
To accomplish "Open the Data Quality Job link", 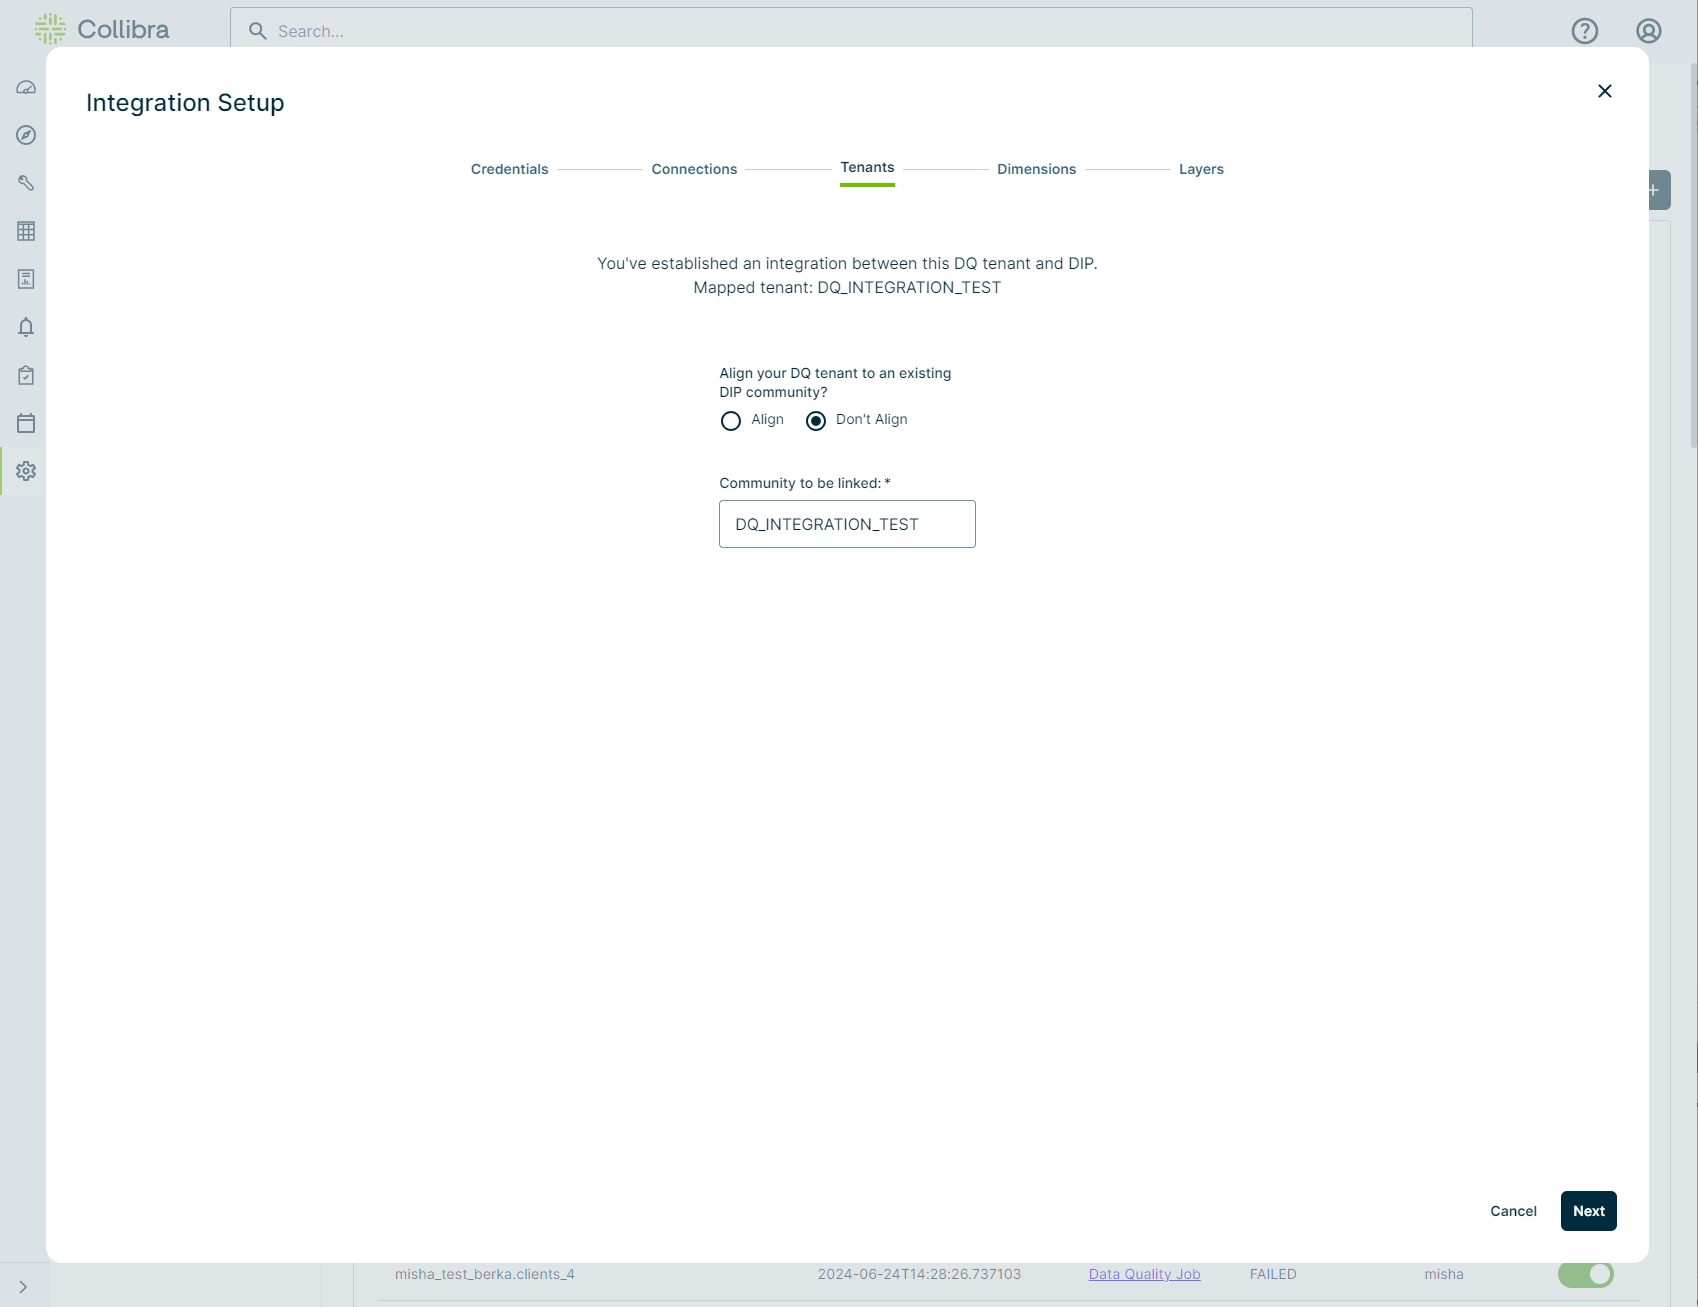I will pos(1144,1274).
